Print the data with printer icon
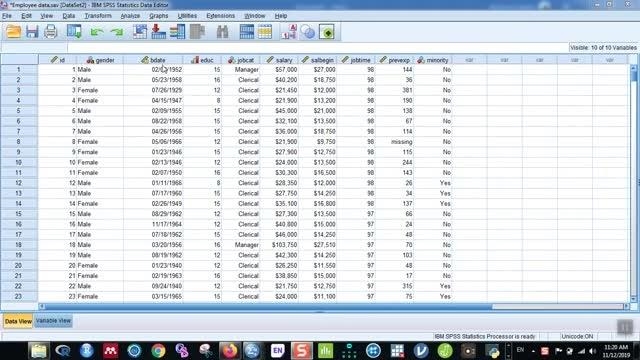640x360 pixels. click(51, 31)
